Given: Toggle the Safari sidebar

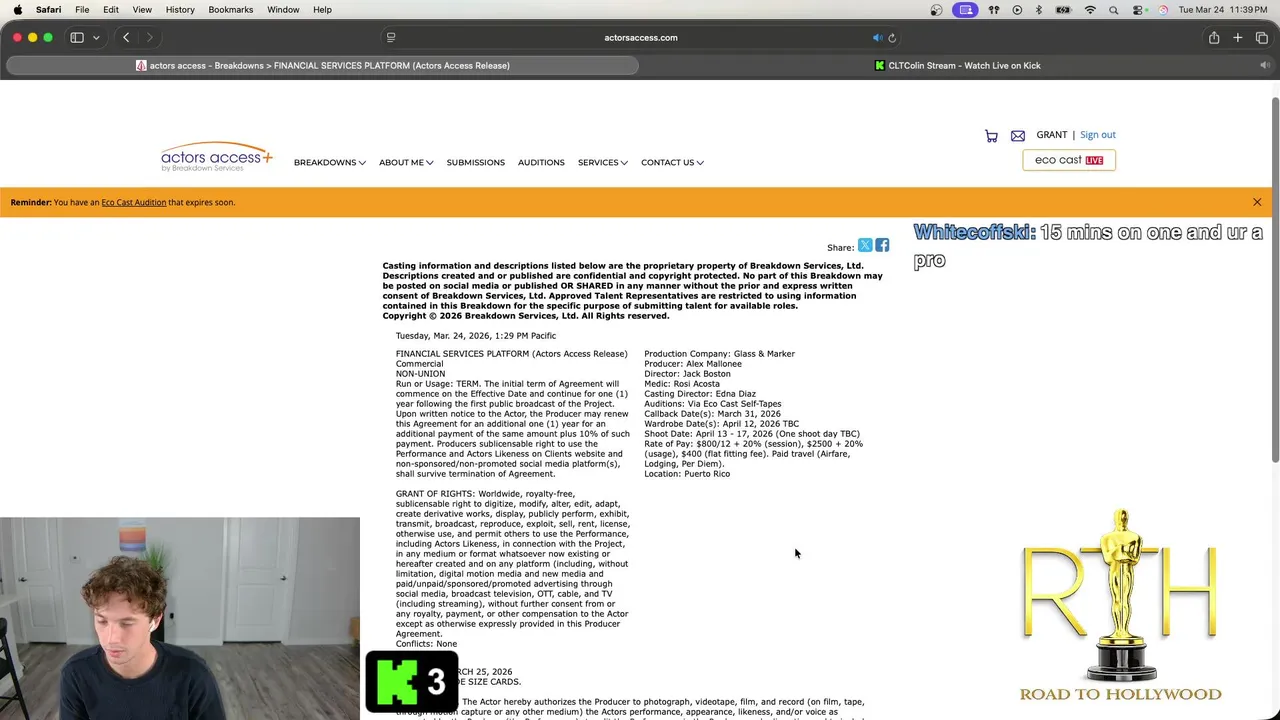Looking at the screenshot, I should click(x=77, y=38).
